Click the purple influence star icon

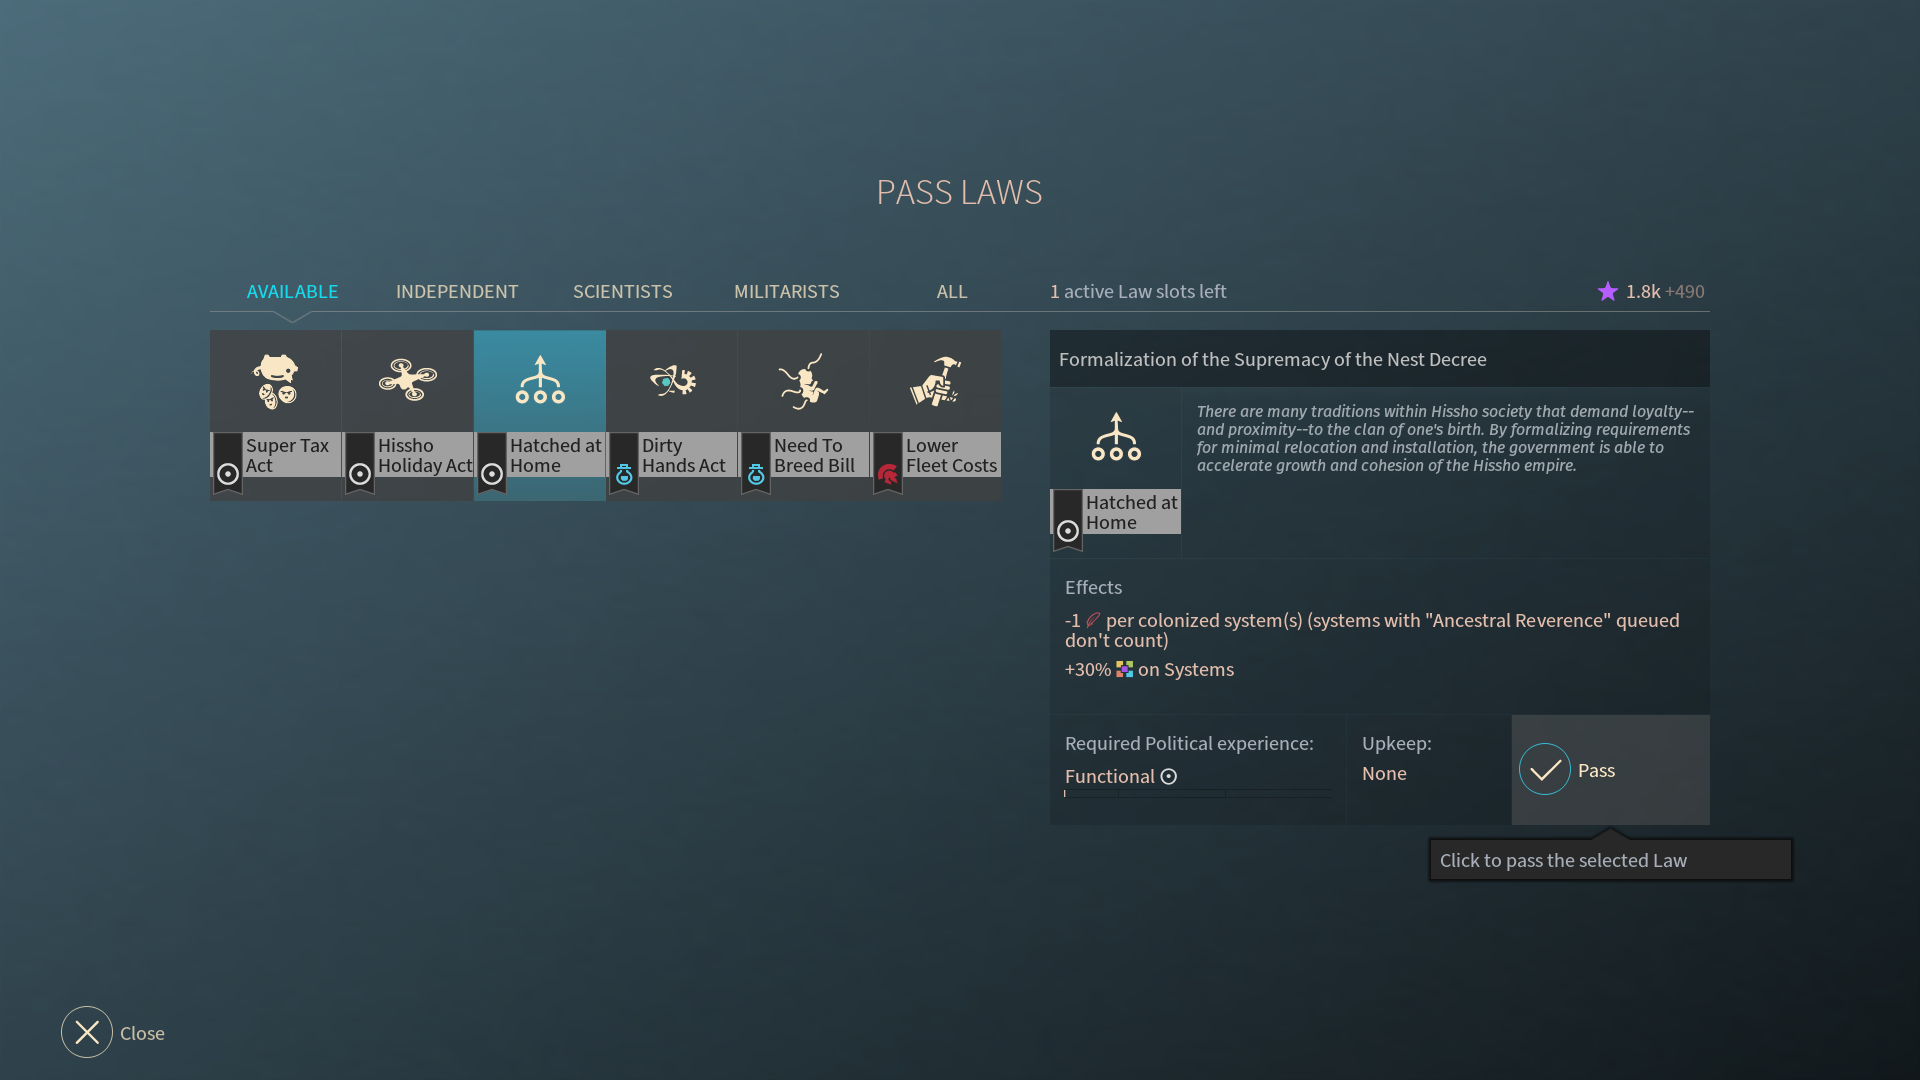point(1607,291)
